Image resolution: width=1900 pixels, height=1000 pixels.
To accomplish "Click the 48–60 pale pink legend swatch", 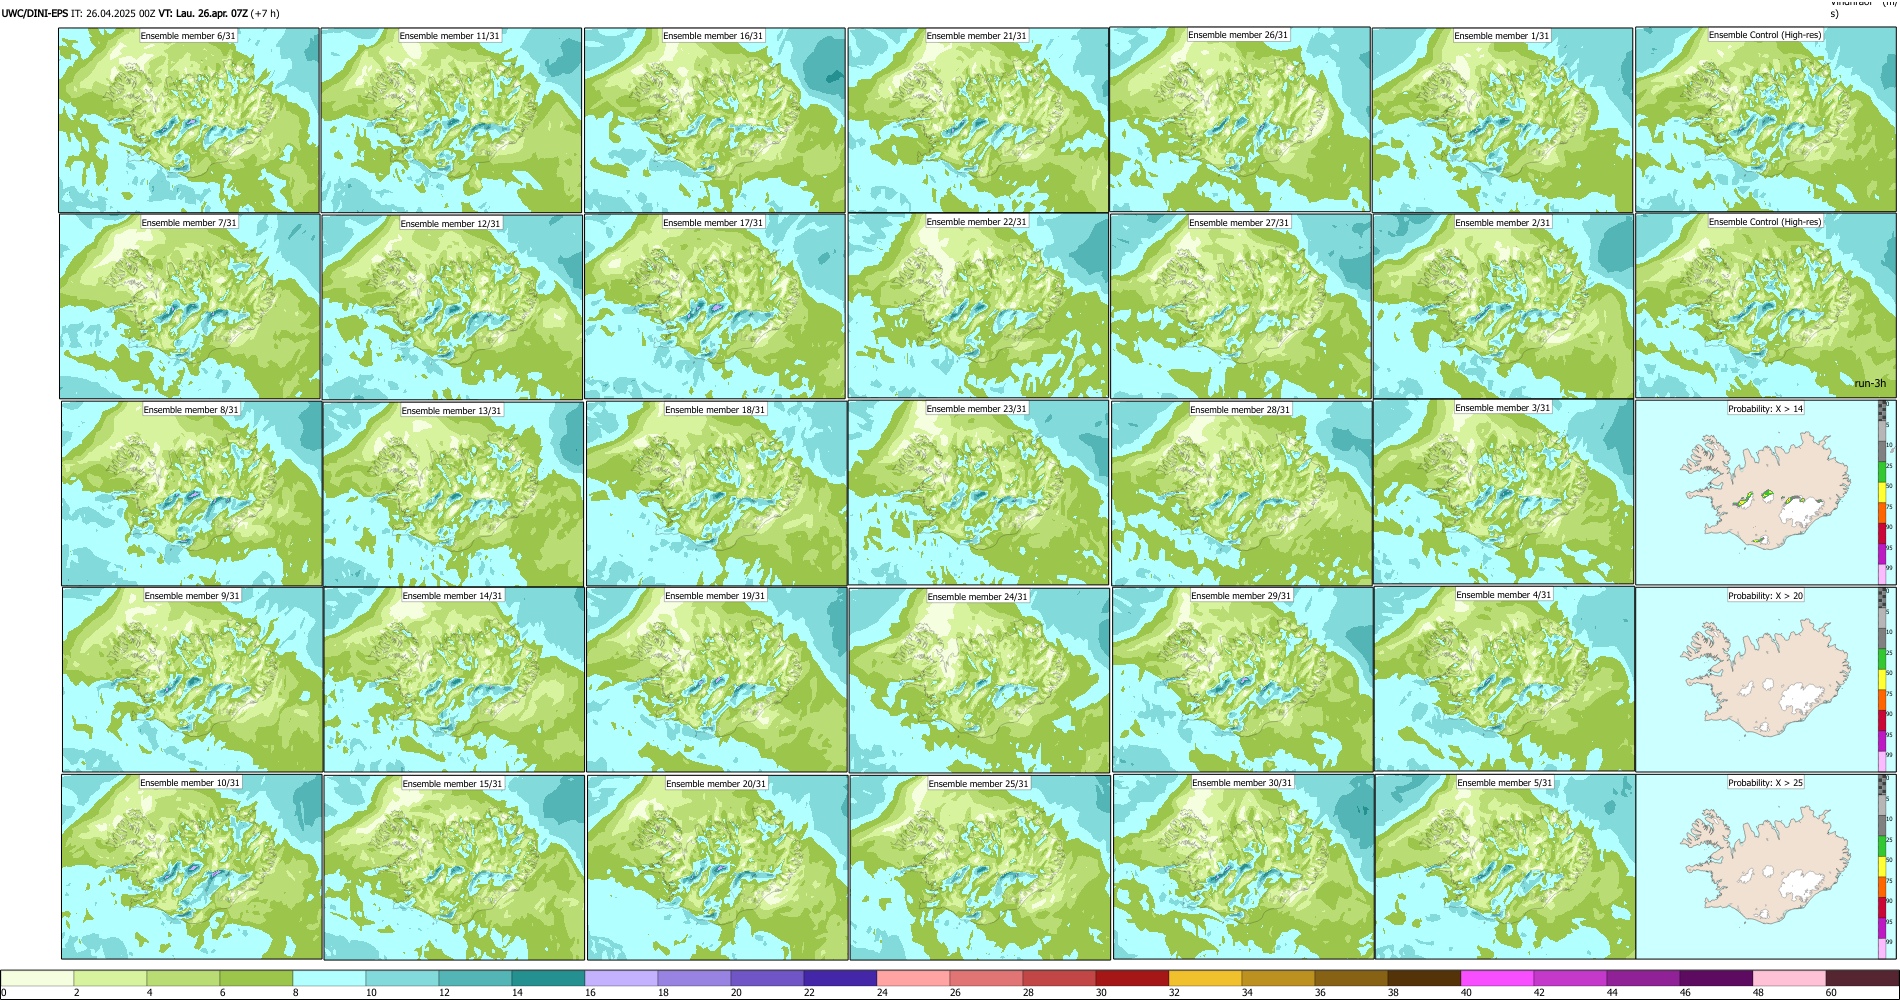I will click(x=1789, y=978).
